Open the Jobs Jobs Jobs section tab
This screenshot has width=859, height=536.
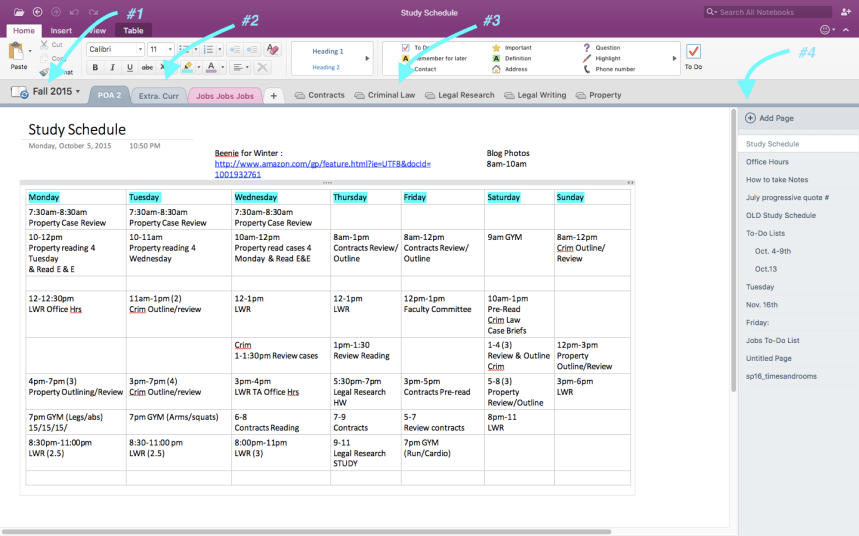pos(225,96)
